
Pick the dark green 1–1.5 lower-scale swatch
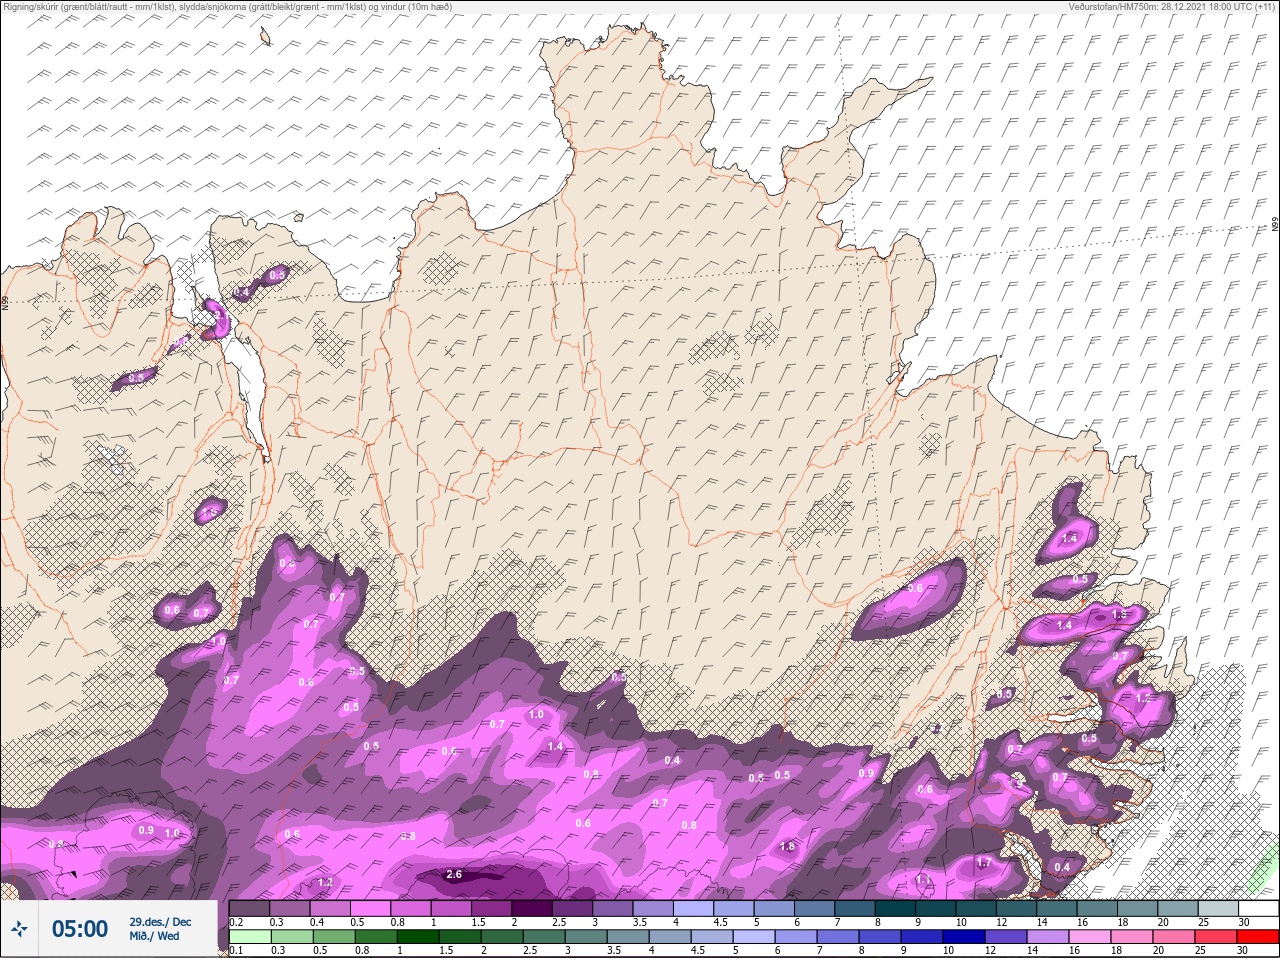point(418,937)
